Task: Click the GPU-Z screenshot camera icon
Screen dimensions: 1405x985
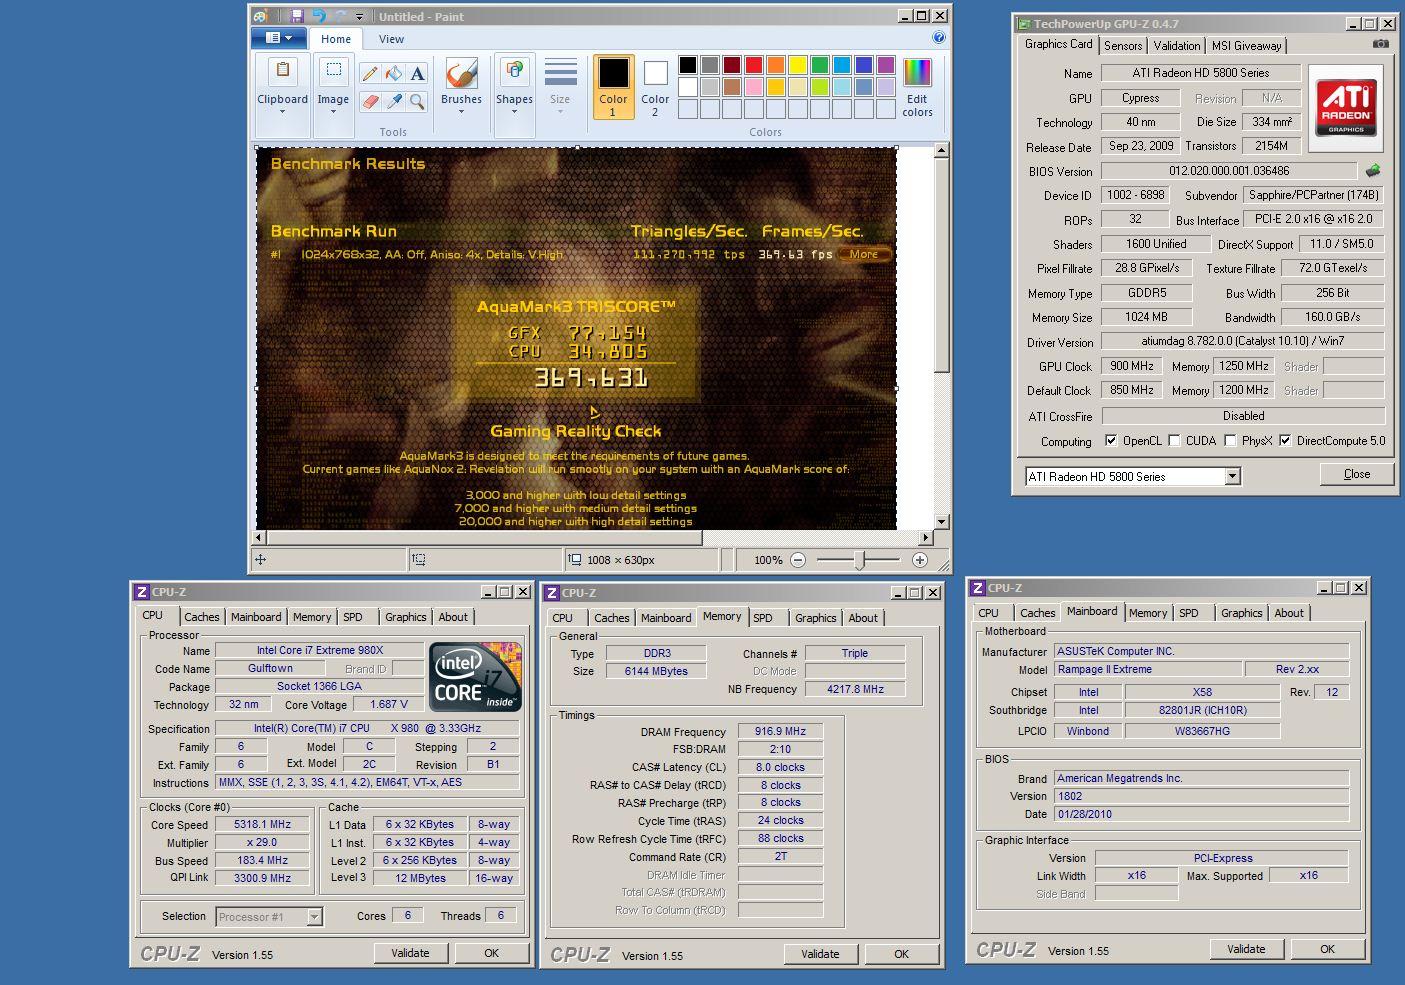Action: click(1380, 44)
